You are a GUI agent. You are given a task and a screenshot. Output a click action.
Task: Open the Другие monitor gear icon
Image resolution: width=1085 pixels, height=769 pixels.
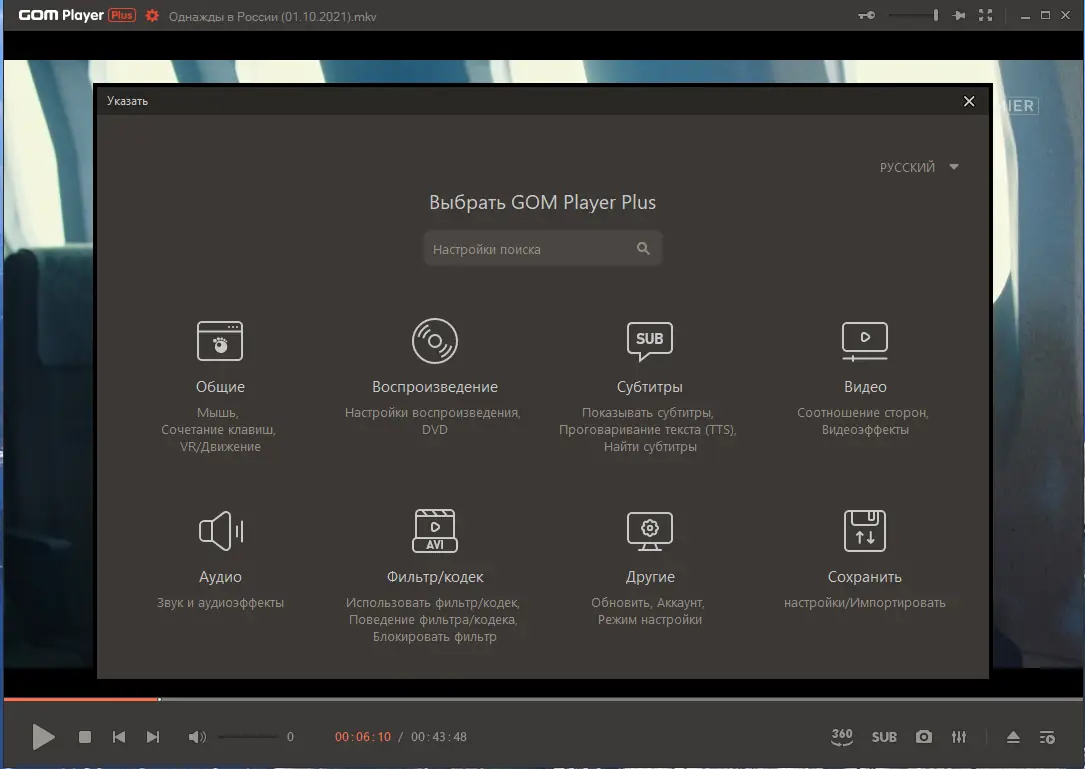(649, 531)
